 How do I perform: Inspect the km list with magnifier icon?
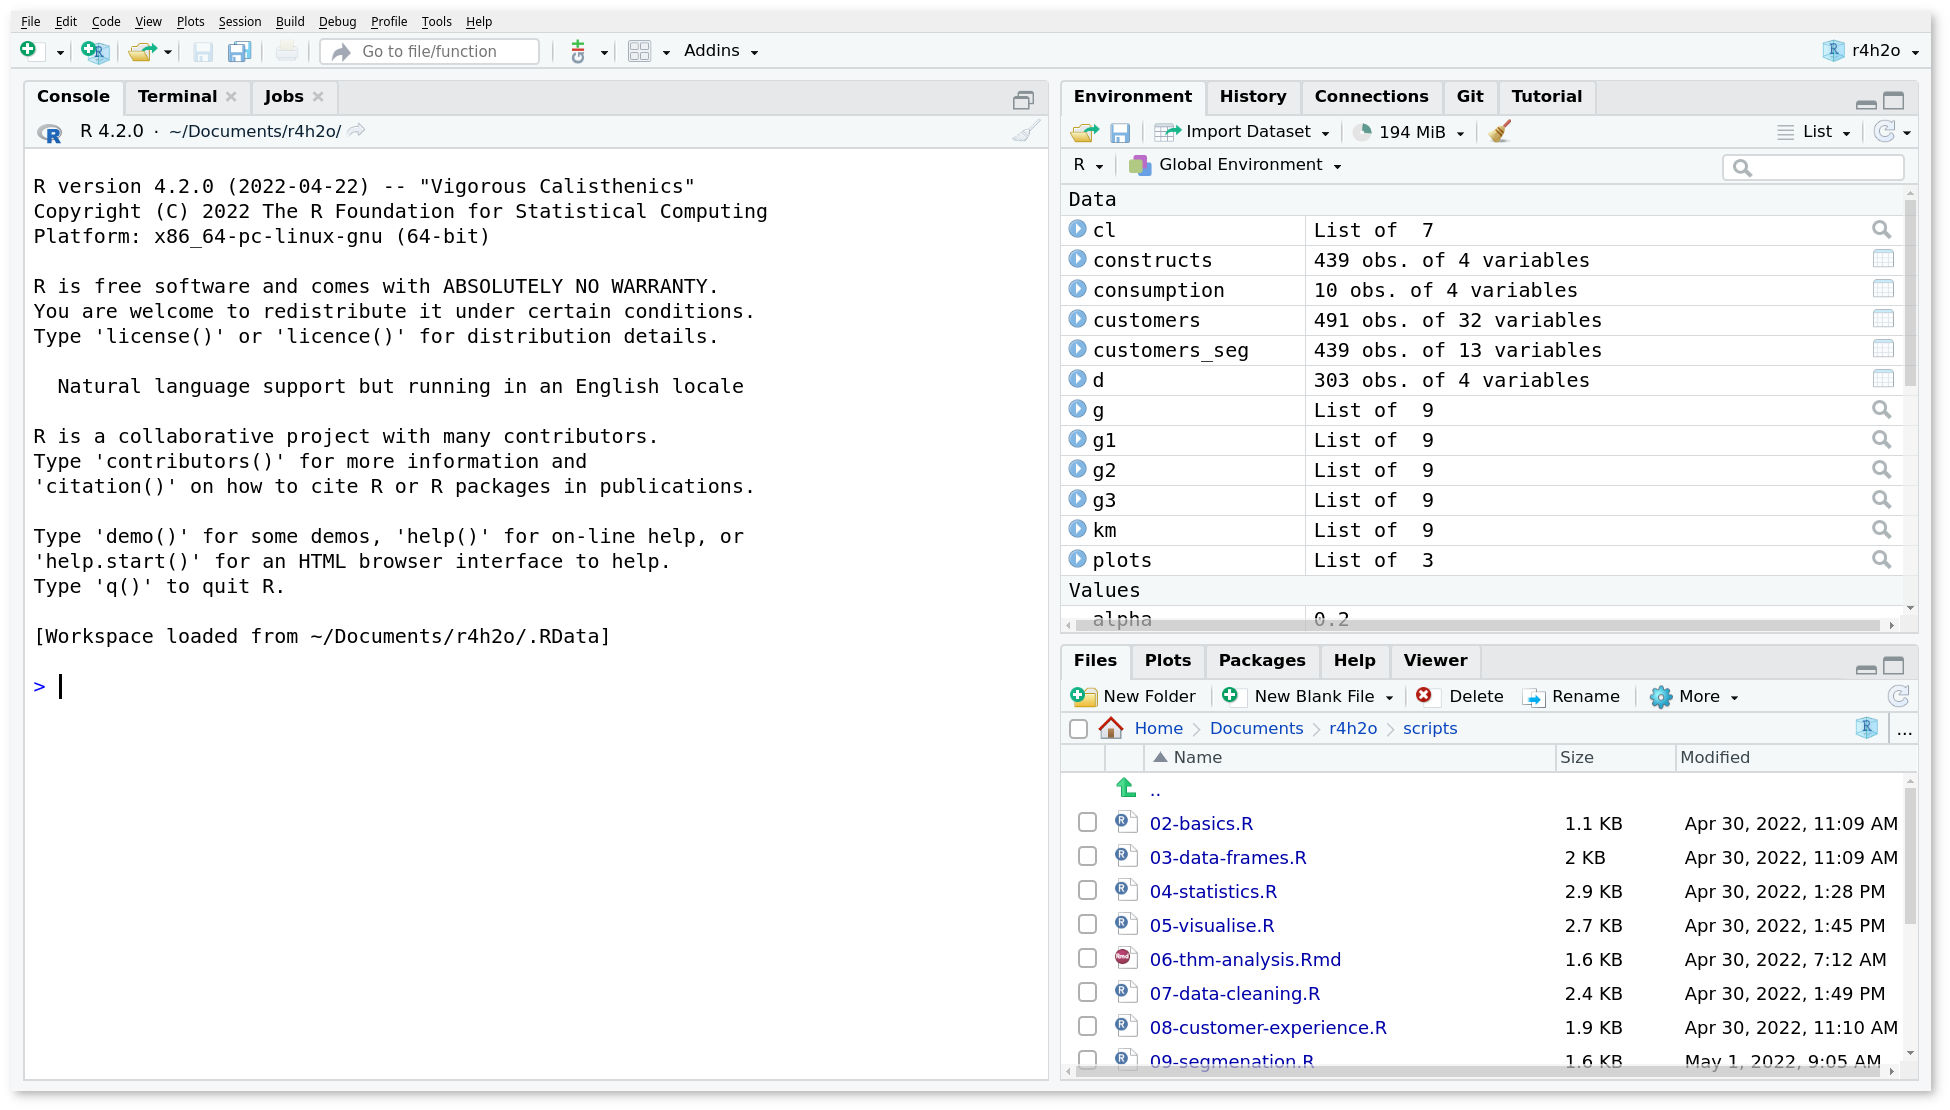pyautogui.click(x=1881, y=530)
